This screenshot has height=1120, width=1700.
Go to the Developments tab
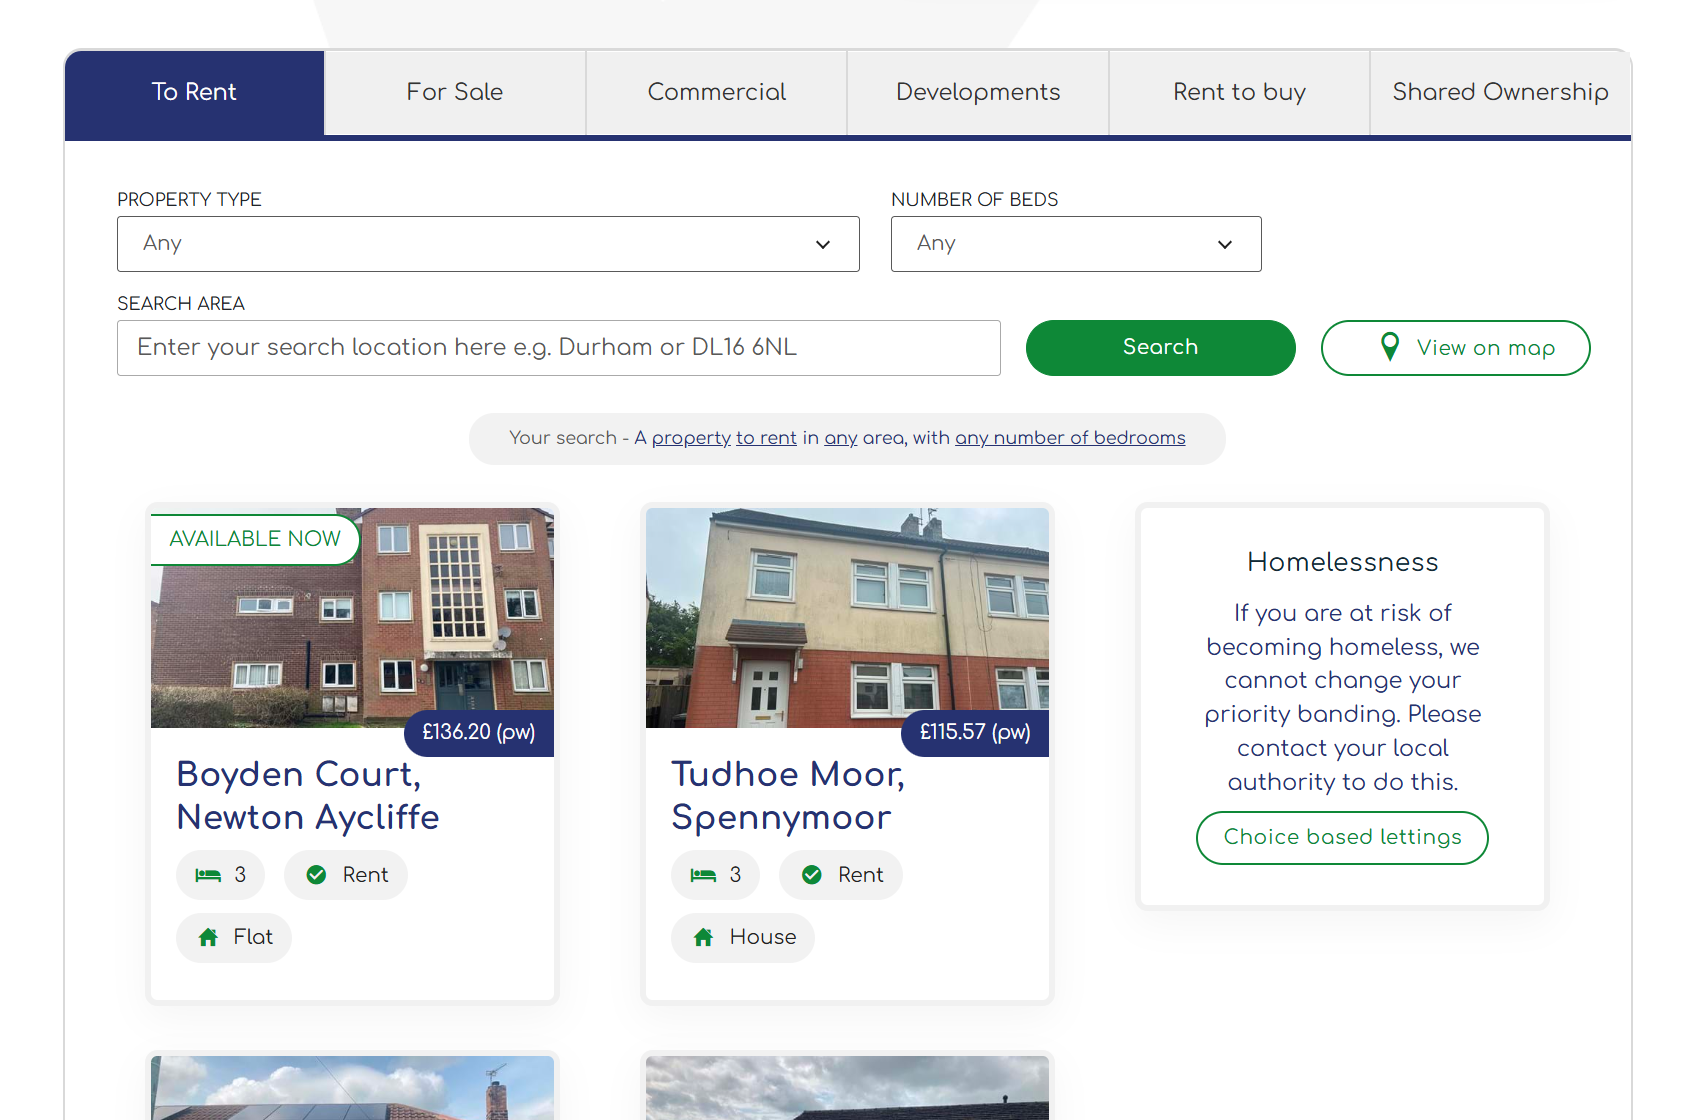(x=978, y=93)
